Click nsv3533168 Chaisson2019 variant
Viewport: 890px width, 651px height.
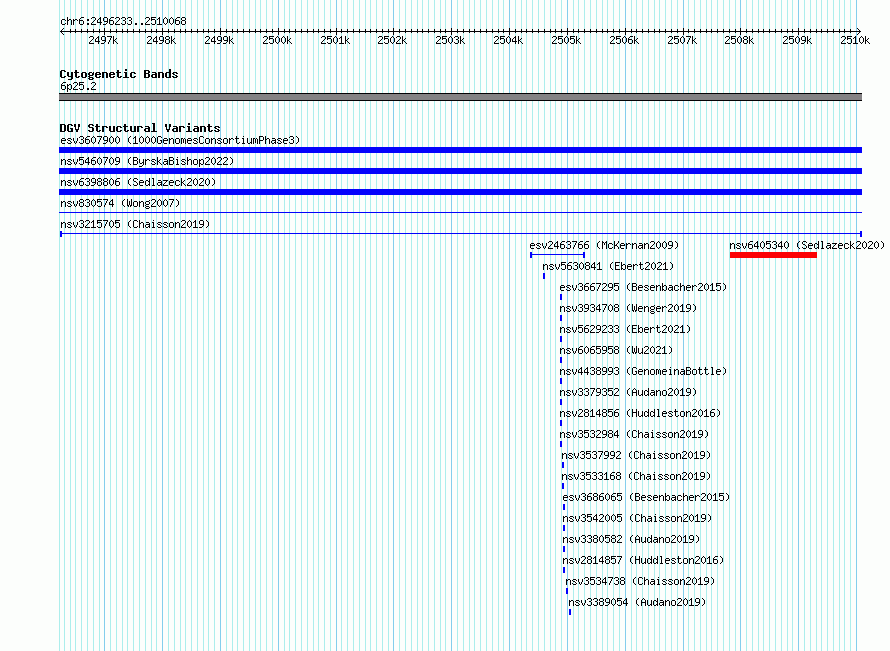[636, 476]
